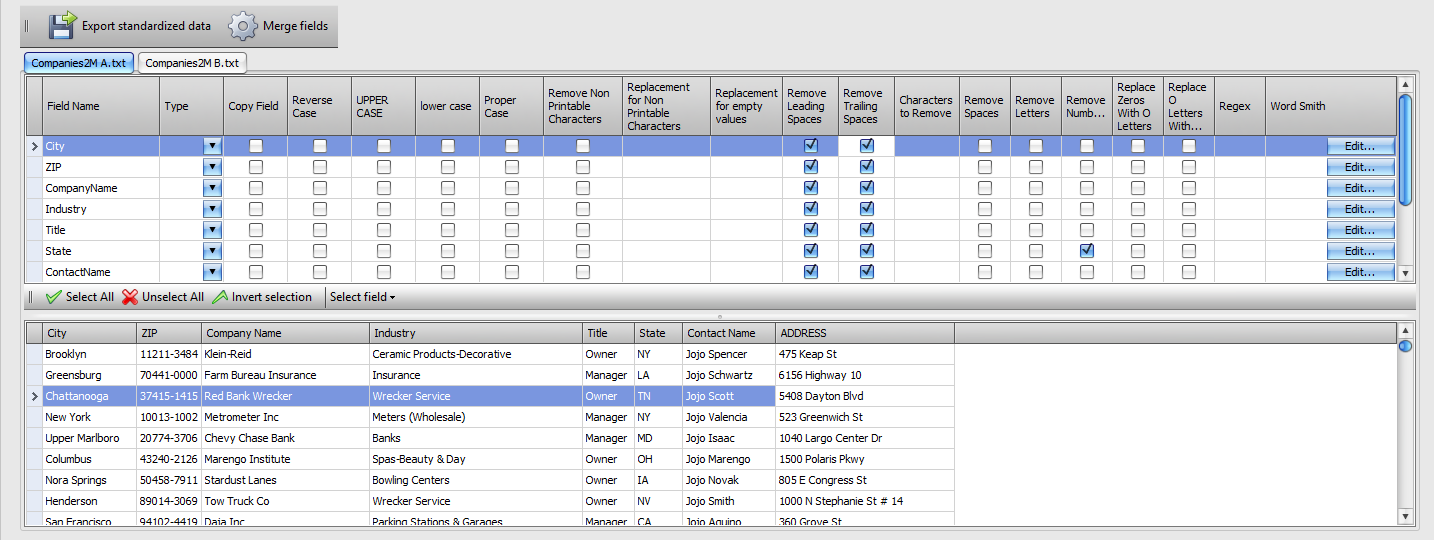Viewport: 1434px width, 540px height.
Task: Click the field grid vertical scrollbar thumb
Action: coord(1405,150)
